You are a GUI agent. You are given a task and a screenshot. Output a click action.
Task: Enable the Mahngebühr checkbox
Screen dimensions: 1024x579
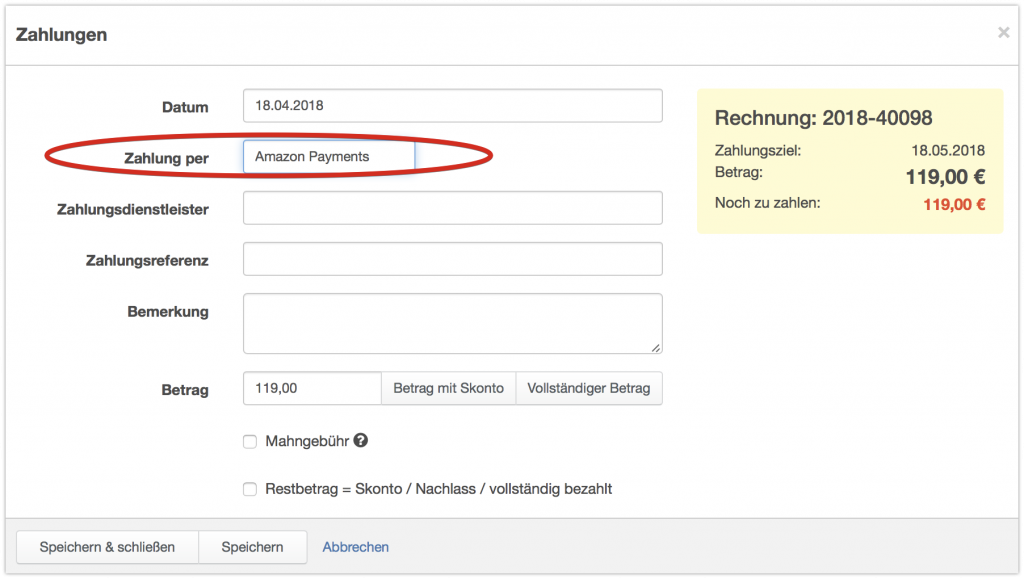[250, 442]
